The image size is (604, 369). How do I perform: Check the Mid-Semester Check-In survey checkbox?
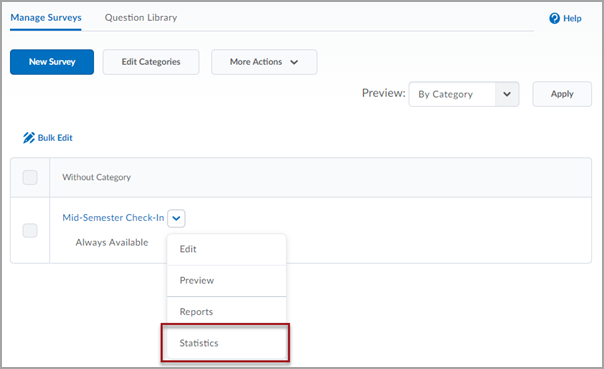(30, 230)
